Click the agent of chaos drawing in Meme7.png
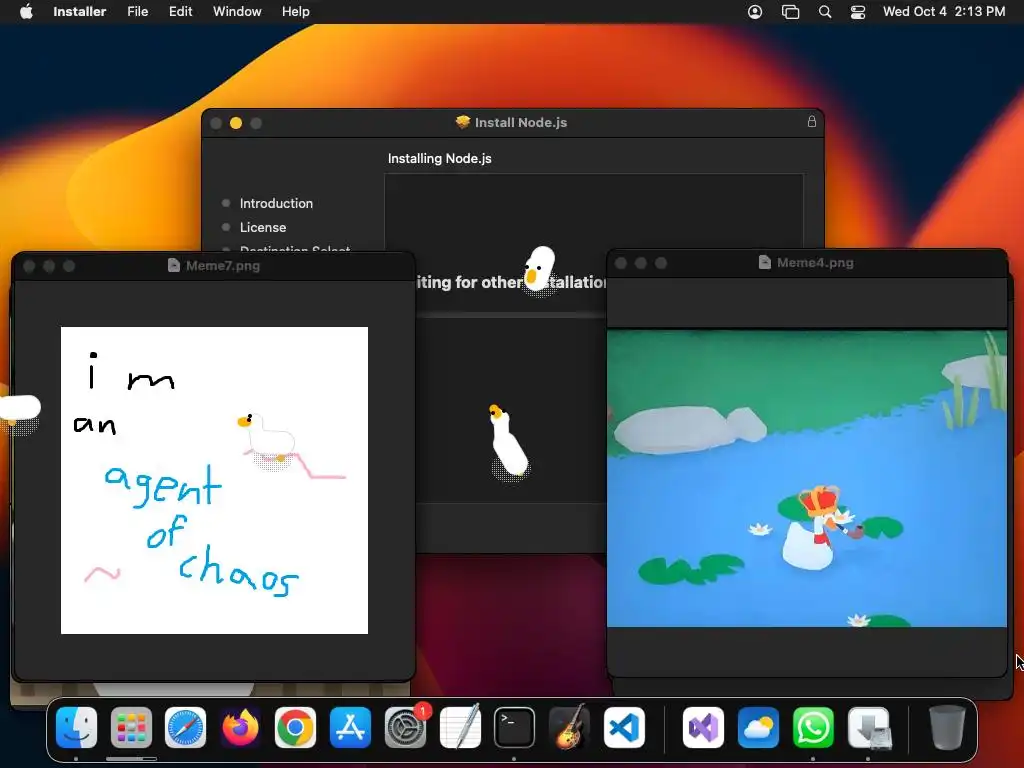 coord(214,480)
